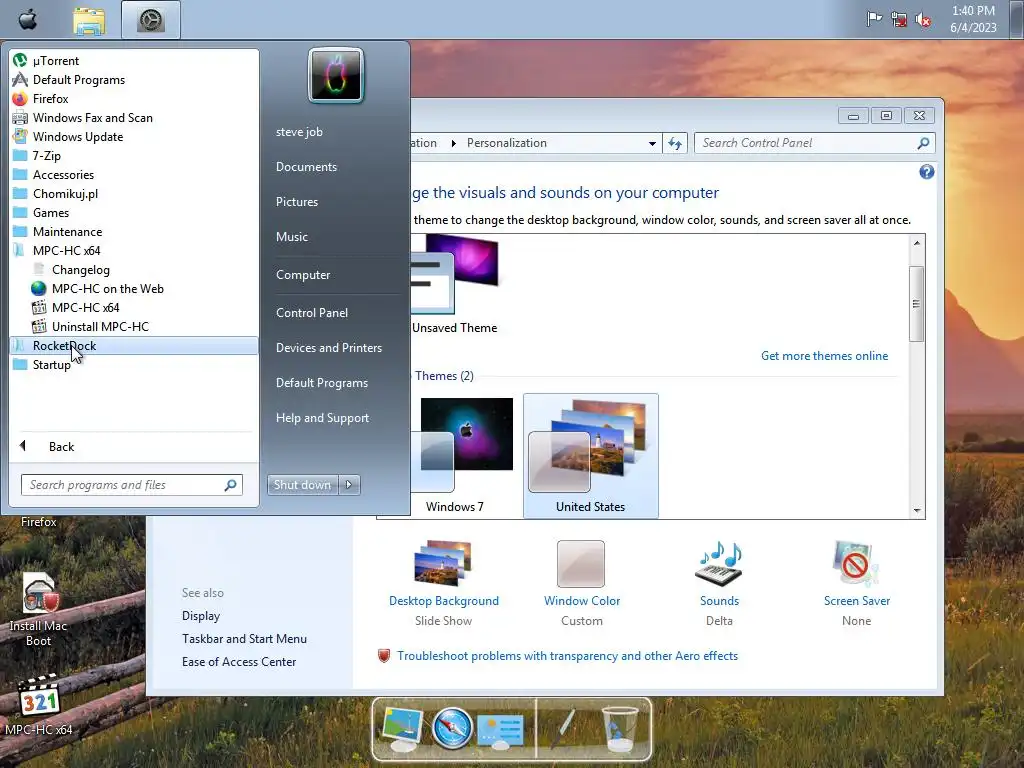The height and width of the screenshot is (768, 1024).
Task: Open Install Mac Boot desktop shortcut
Action: (39, 610)
